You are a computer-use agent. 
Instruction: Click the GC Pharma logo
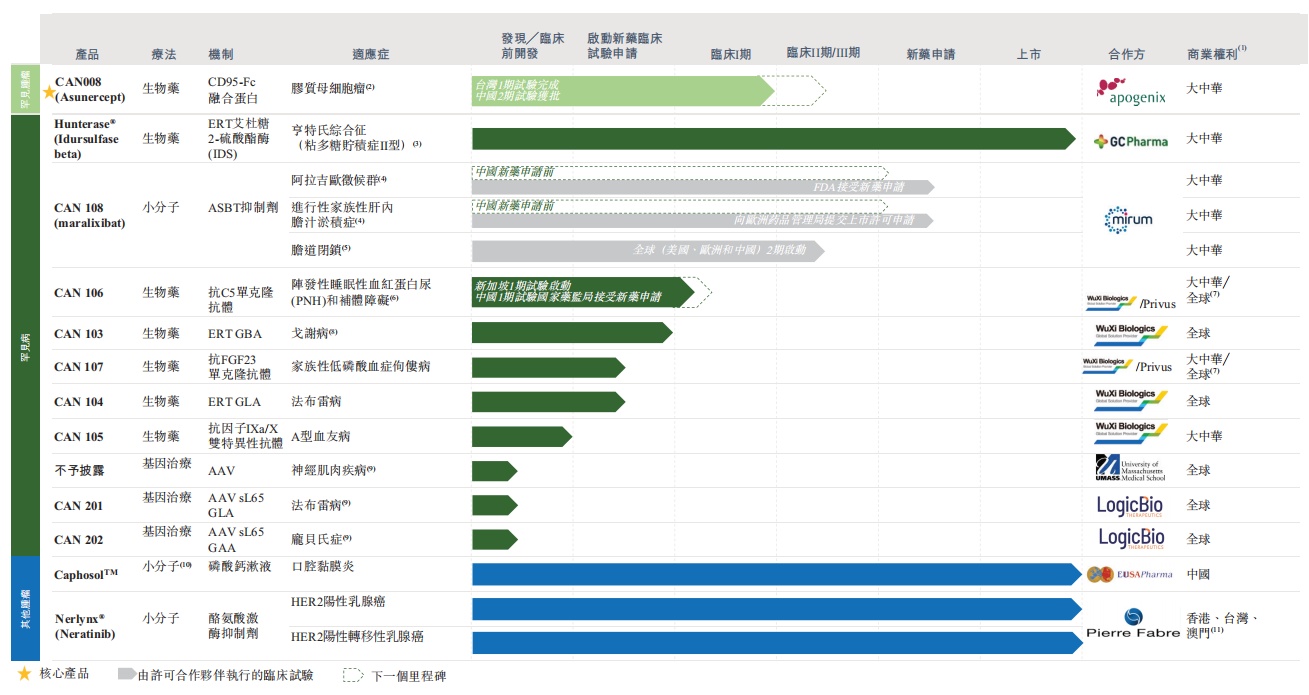(1131, 141)
